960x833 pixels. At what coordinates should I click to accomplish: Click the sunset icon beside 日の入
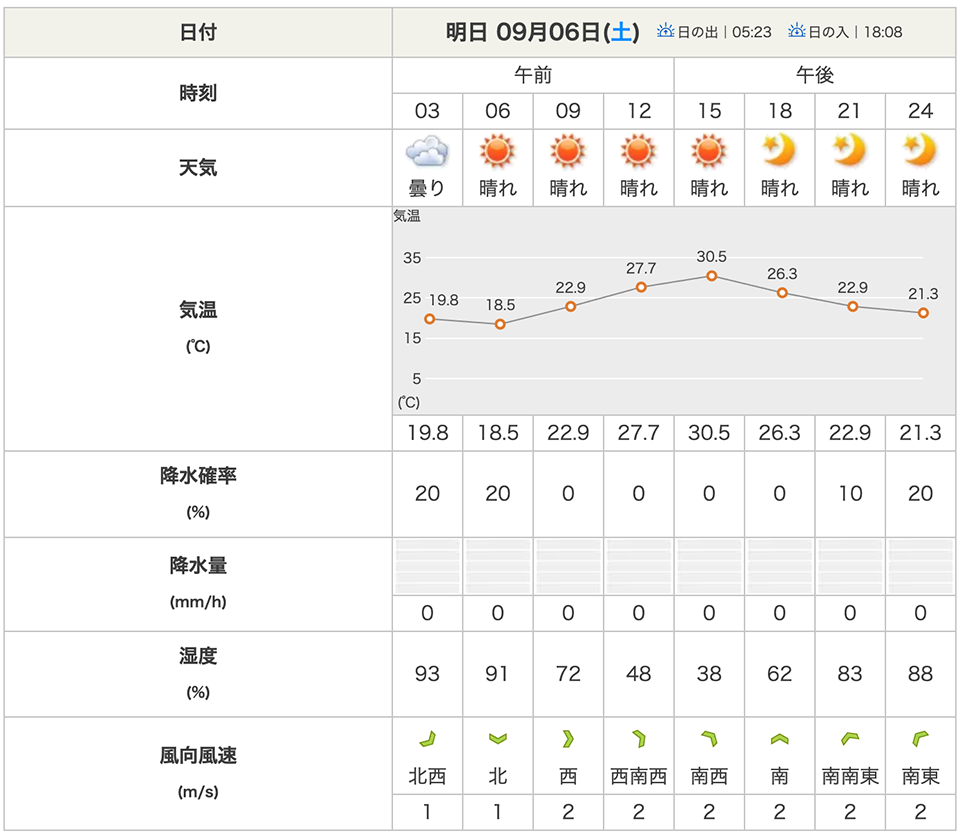click(x=797, y=31)
